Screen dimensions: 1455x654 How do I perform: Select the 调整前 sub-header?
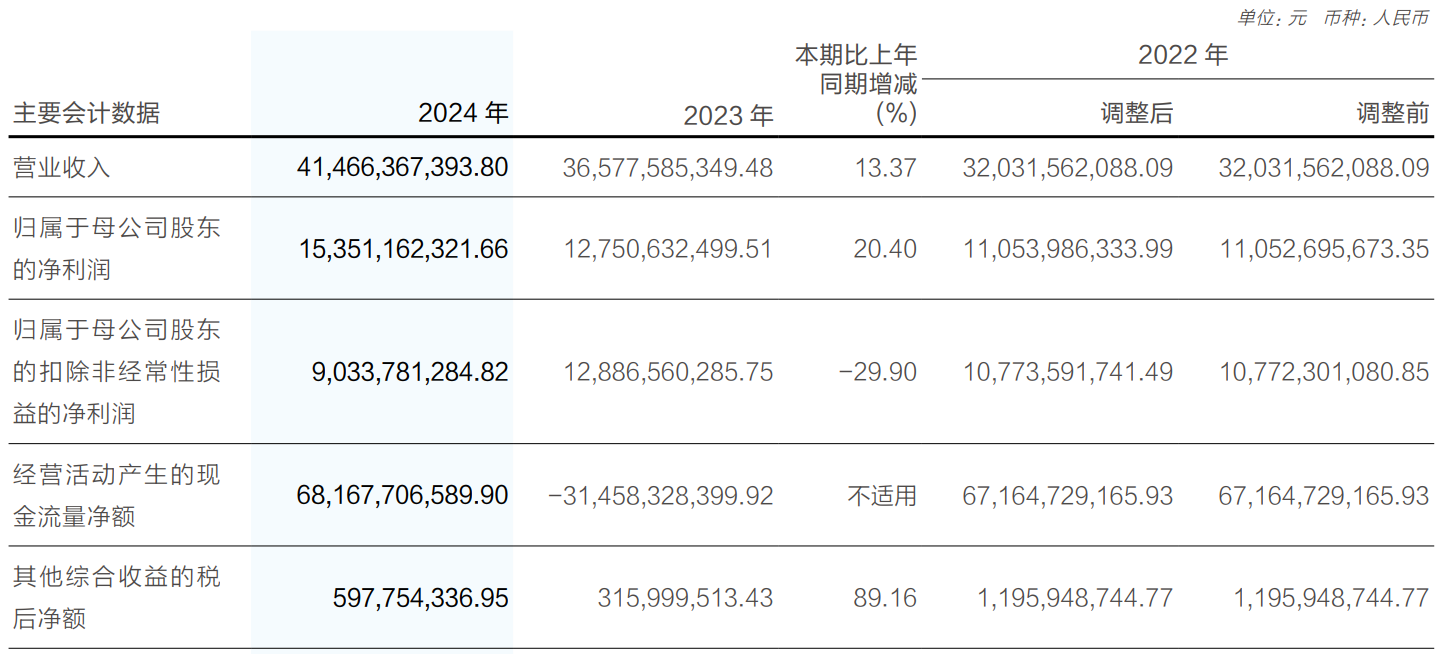coord(1392,114)
